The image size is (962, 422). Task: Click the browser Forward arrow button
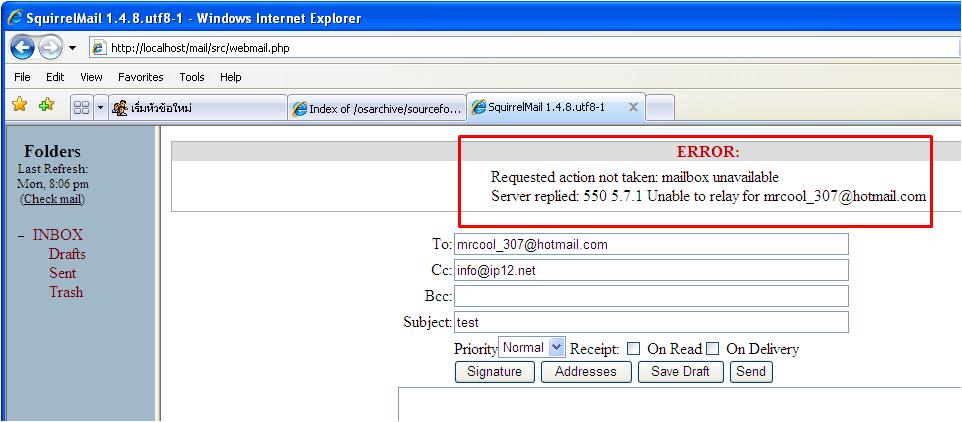pyautogui.click(x=50, y=47)
